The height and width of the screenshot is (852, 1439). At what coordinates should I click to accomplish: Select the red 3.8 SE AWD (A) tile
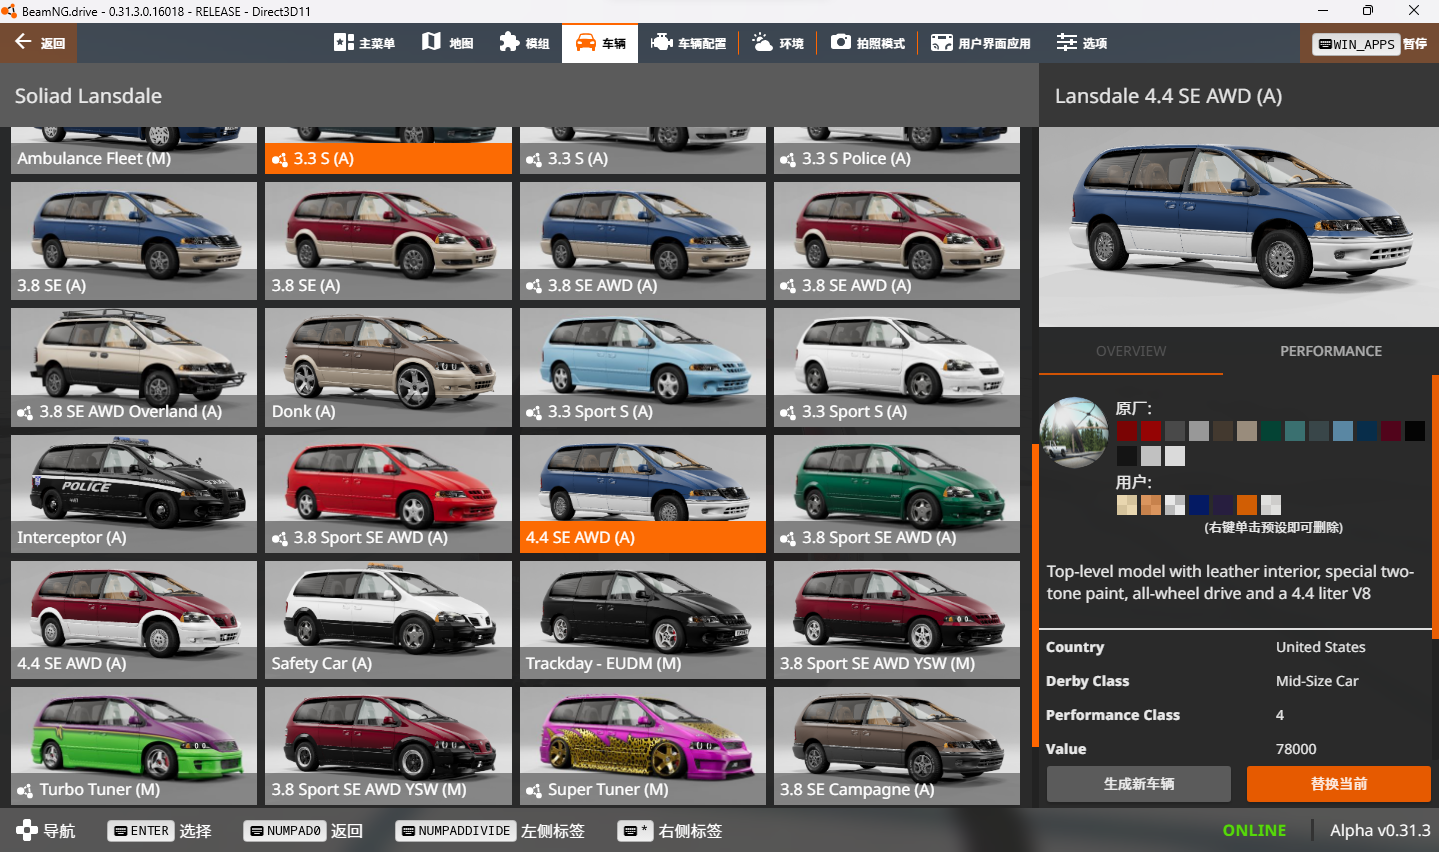coord(897,241)
